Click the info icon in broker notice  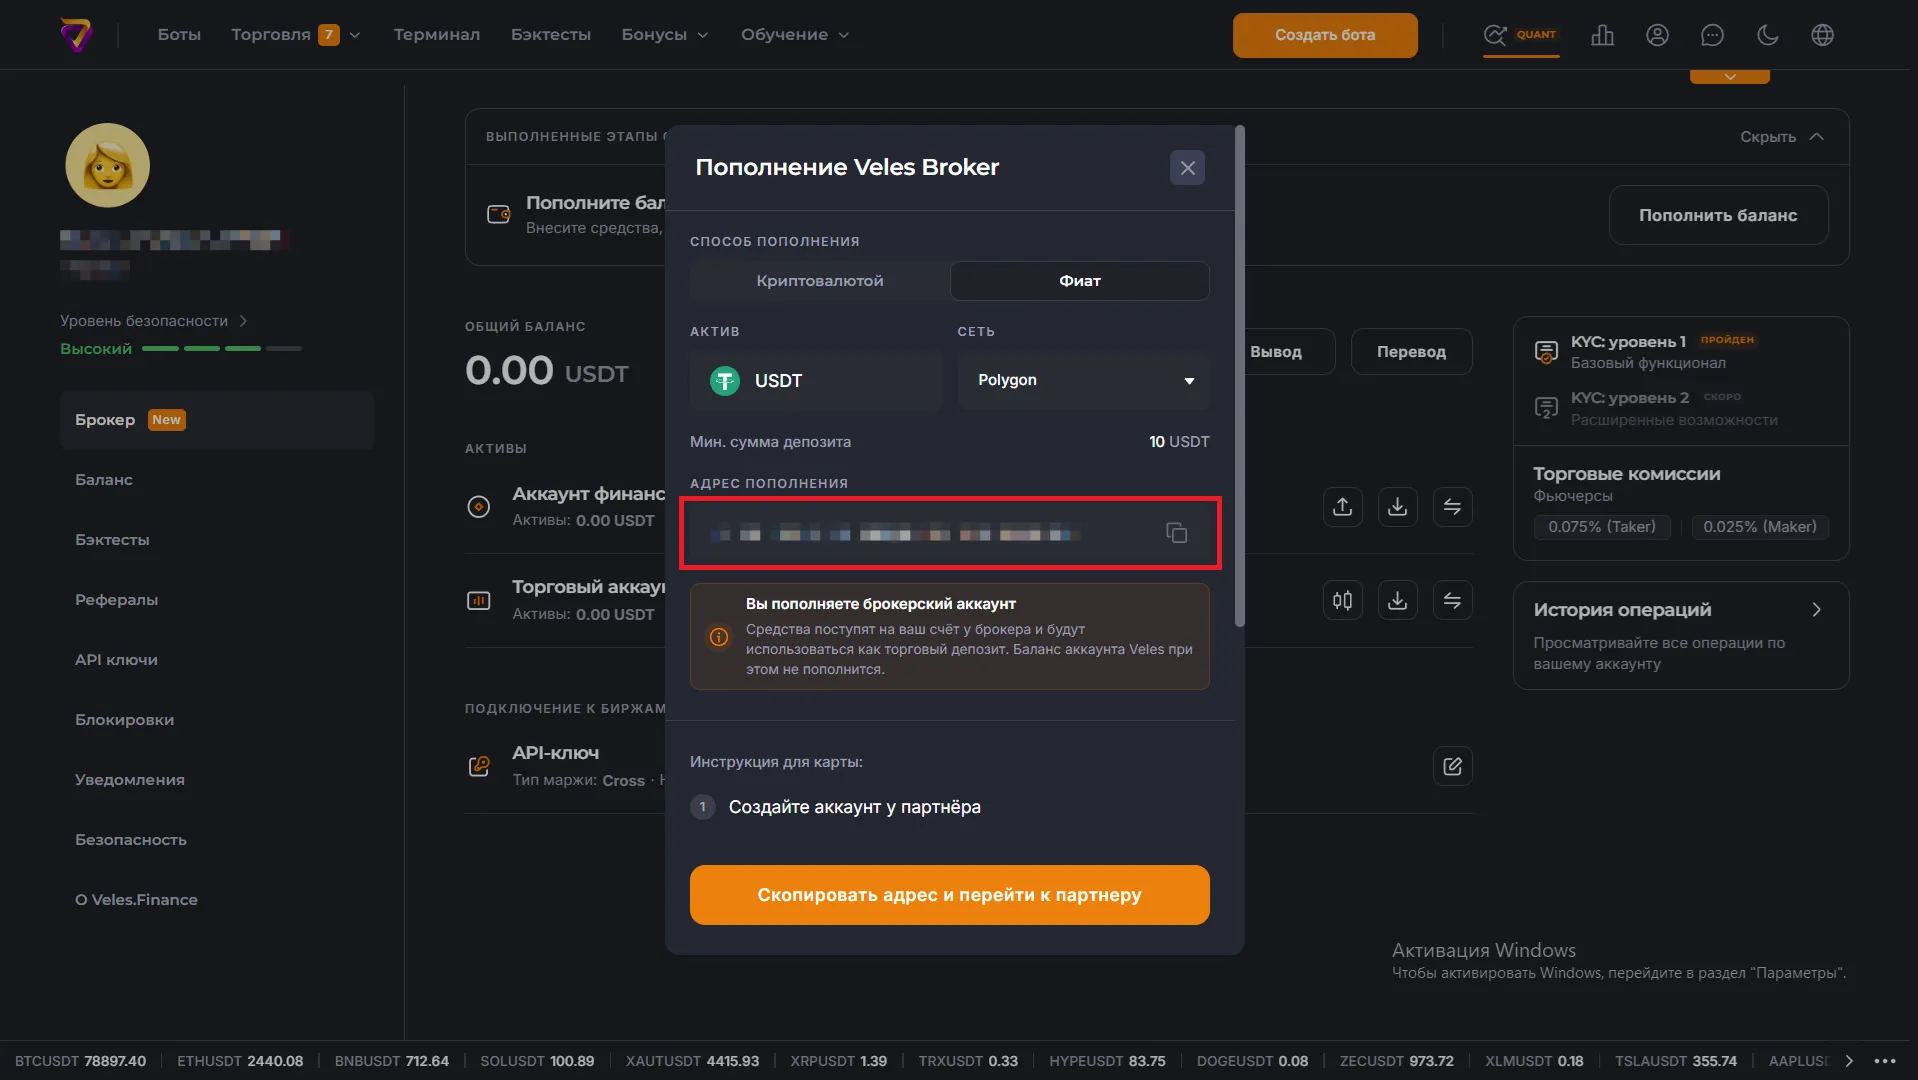719,637
